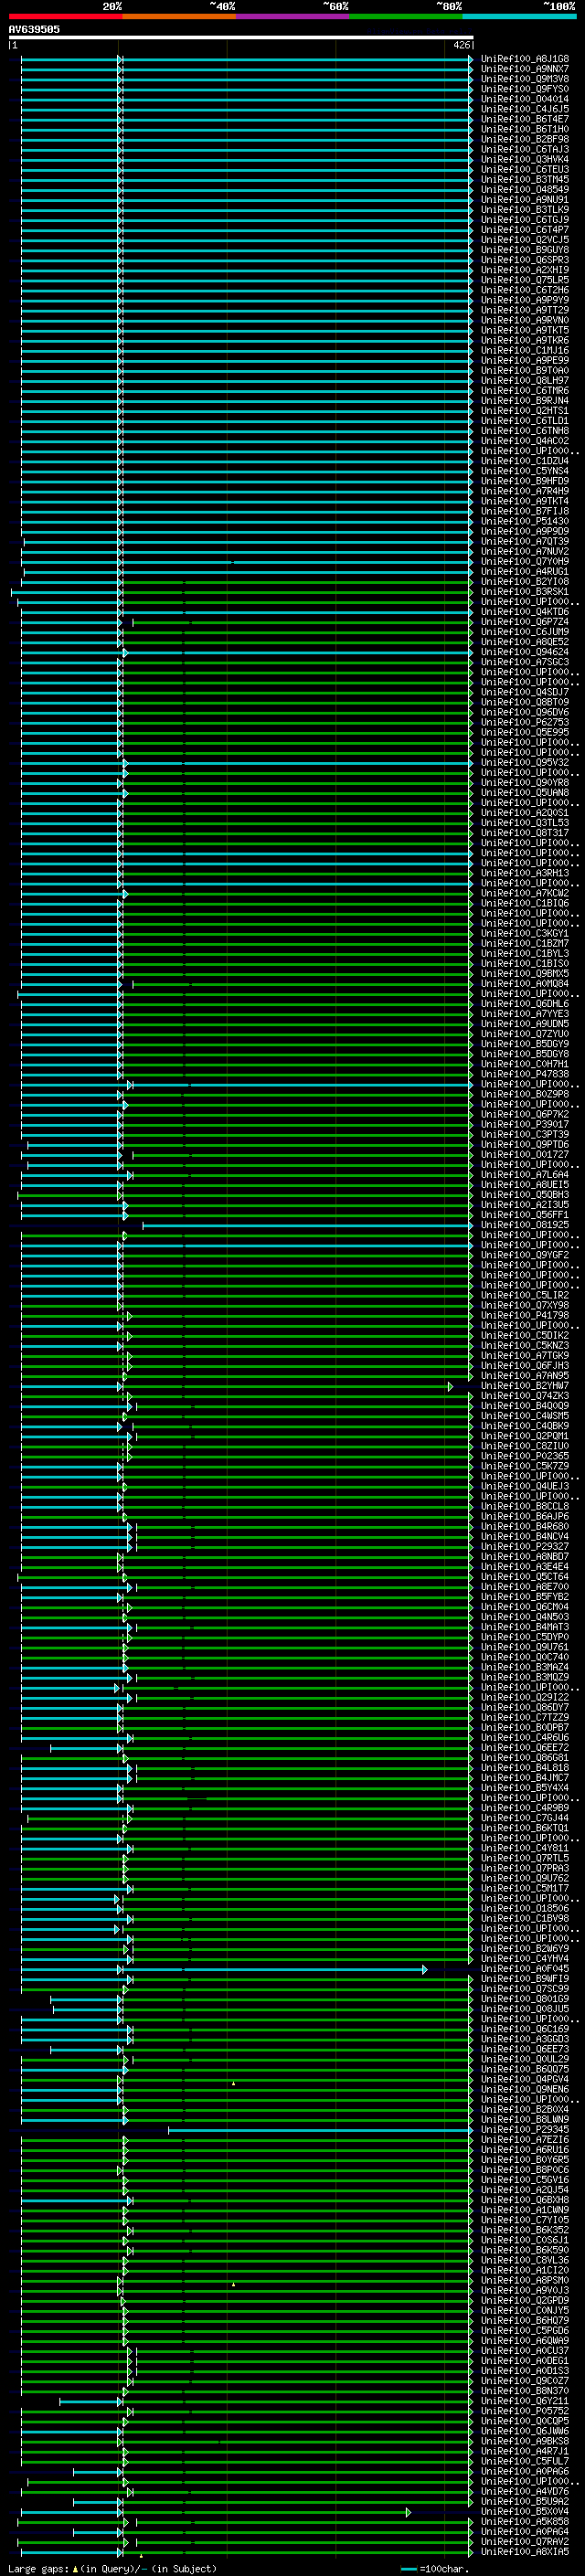
Task: Select UniRef100_Q4KTD6 entry
Action: point(524,611)
